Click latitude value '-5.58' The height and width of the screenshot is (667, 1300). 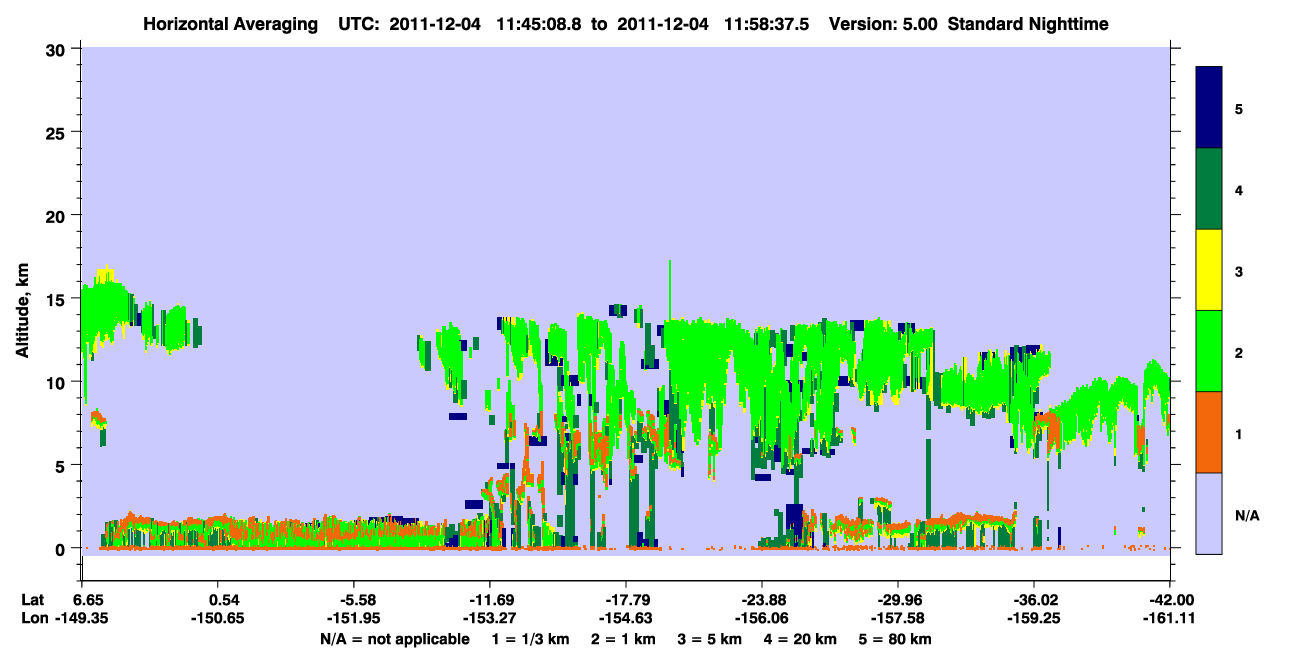(x=356, y=600)
